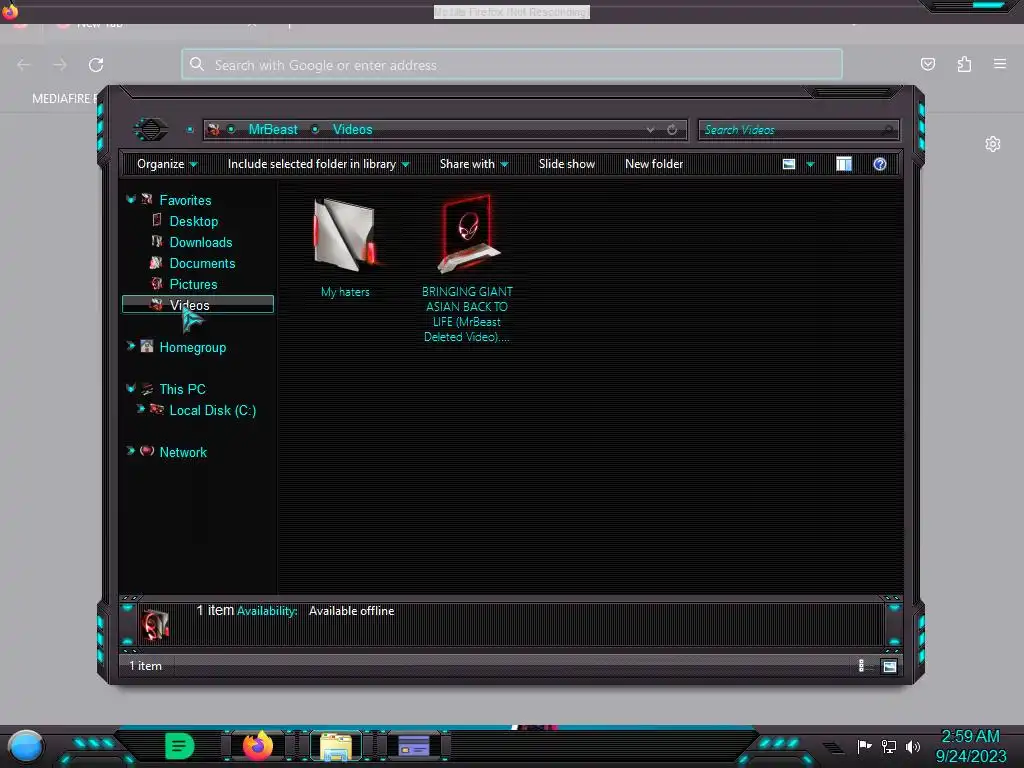1024x768 pixels.
Task: Open Explorer help icon
Action: [x=880, y=164]
